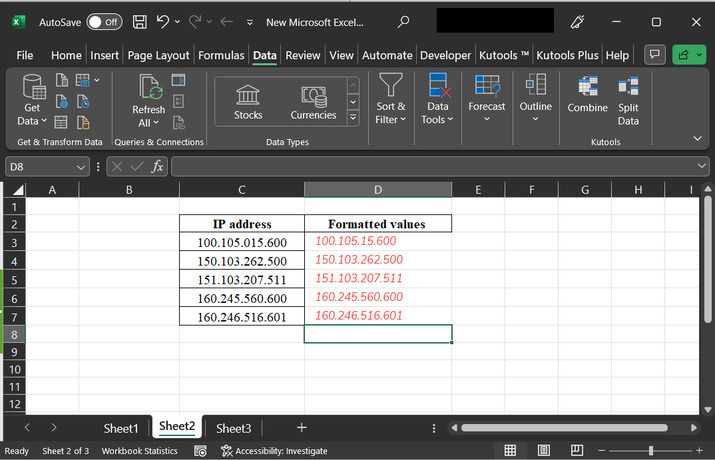
Task: Expand the Name Box dropdown arrow
Action: 82,167
